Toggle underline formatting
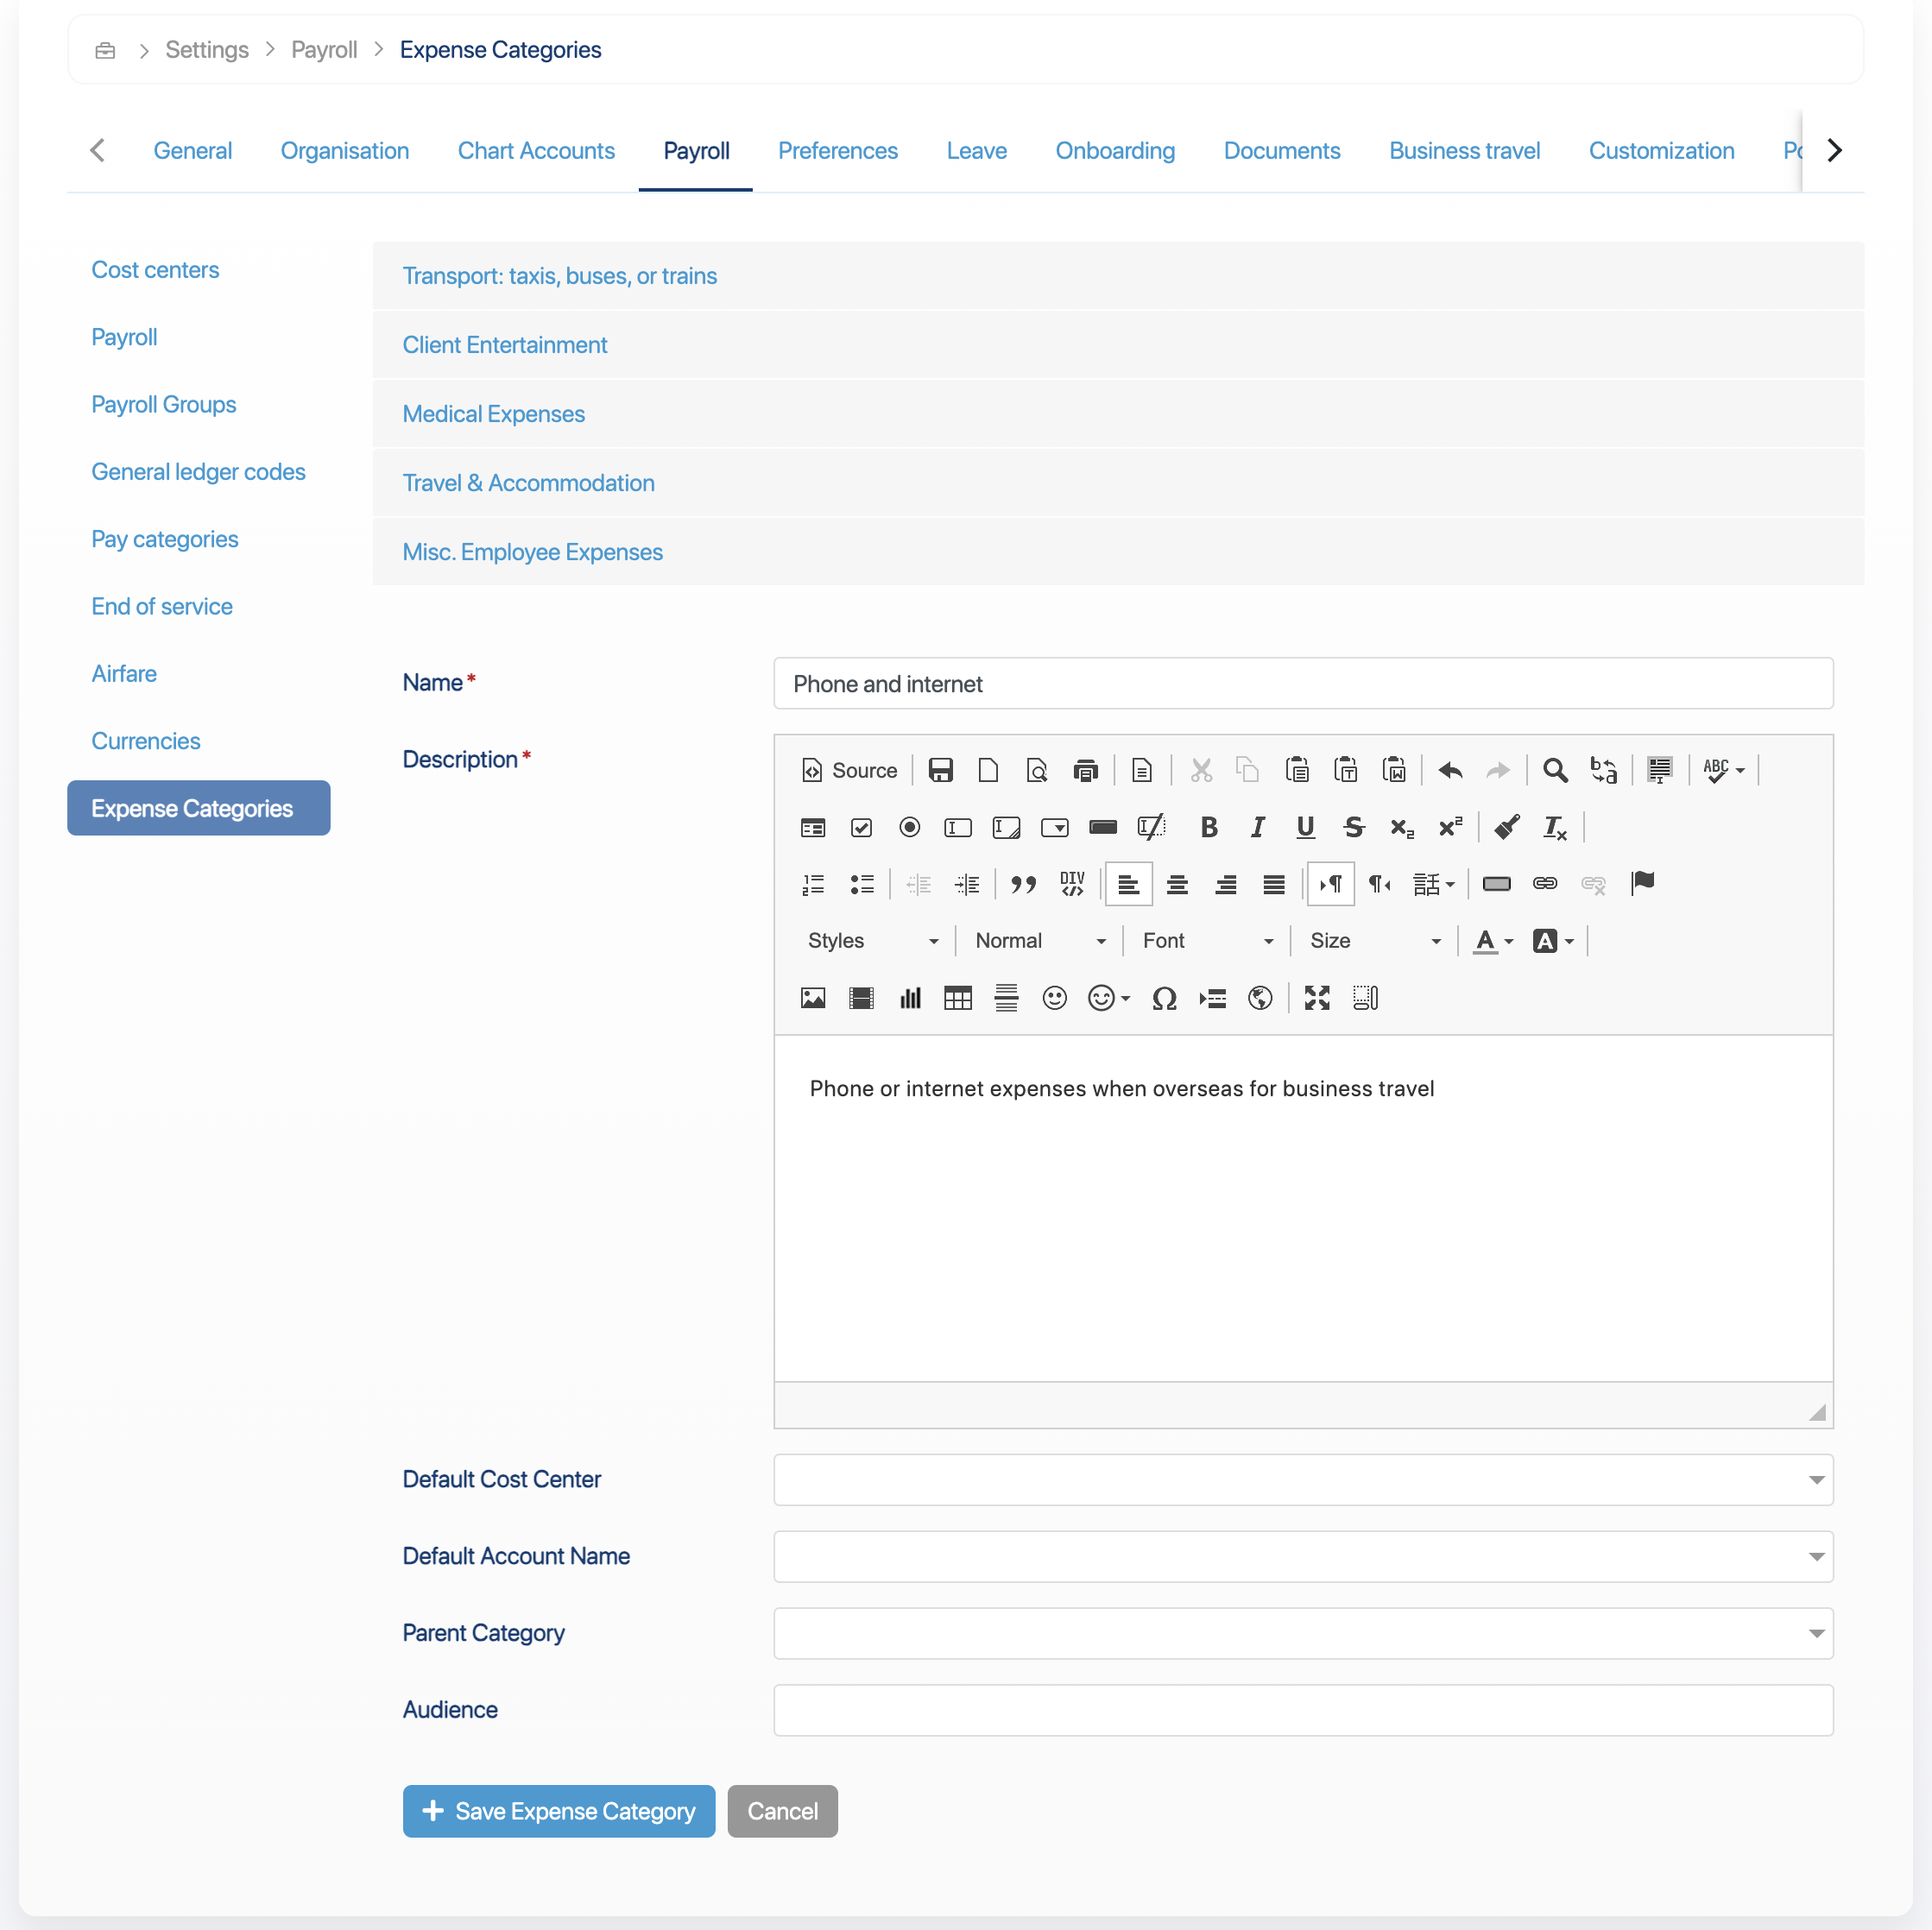This screenshot has height=1930, width=1932. tap(1304, 827)
